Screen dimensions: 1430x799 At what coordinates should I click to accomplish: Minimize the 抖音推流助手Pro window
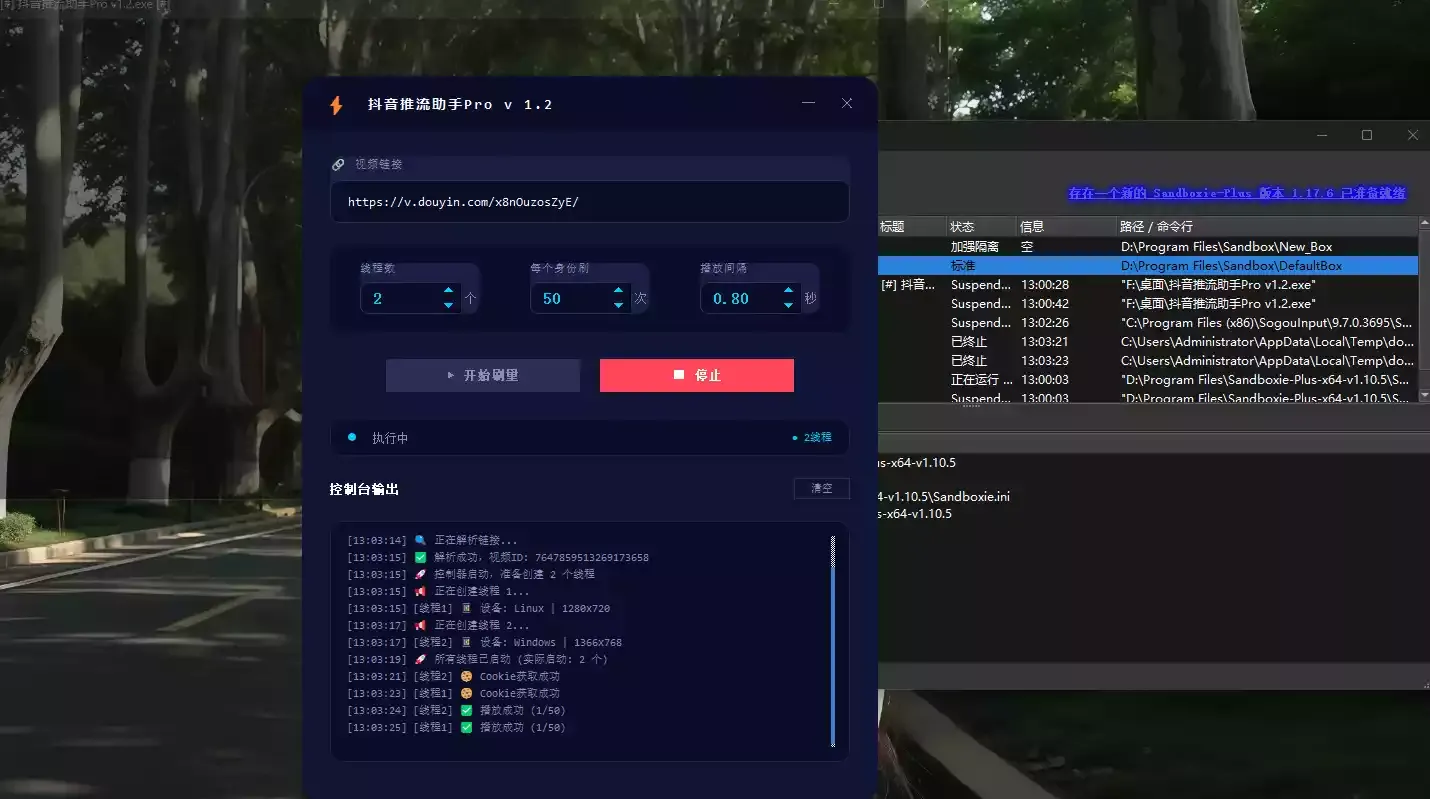[x=808, y=103]
